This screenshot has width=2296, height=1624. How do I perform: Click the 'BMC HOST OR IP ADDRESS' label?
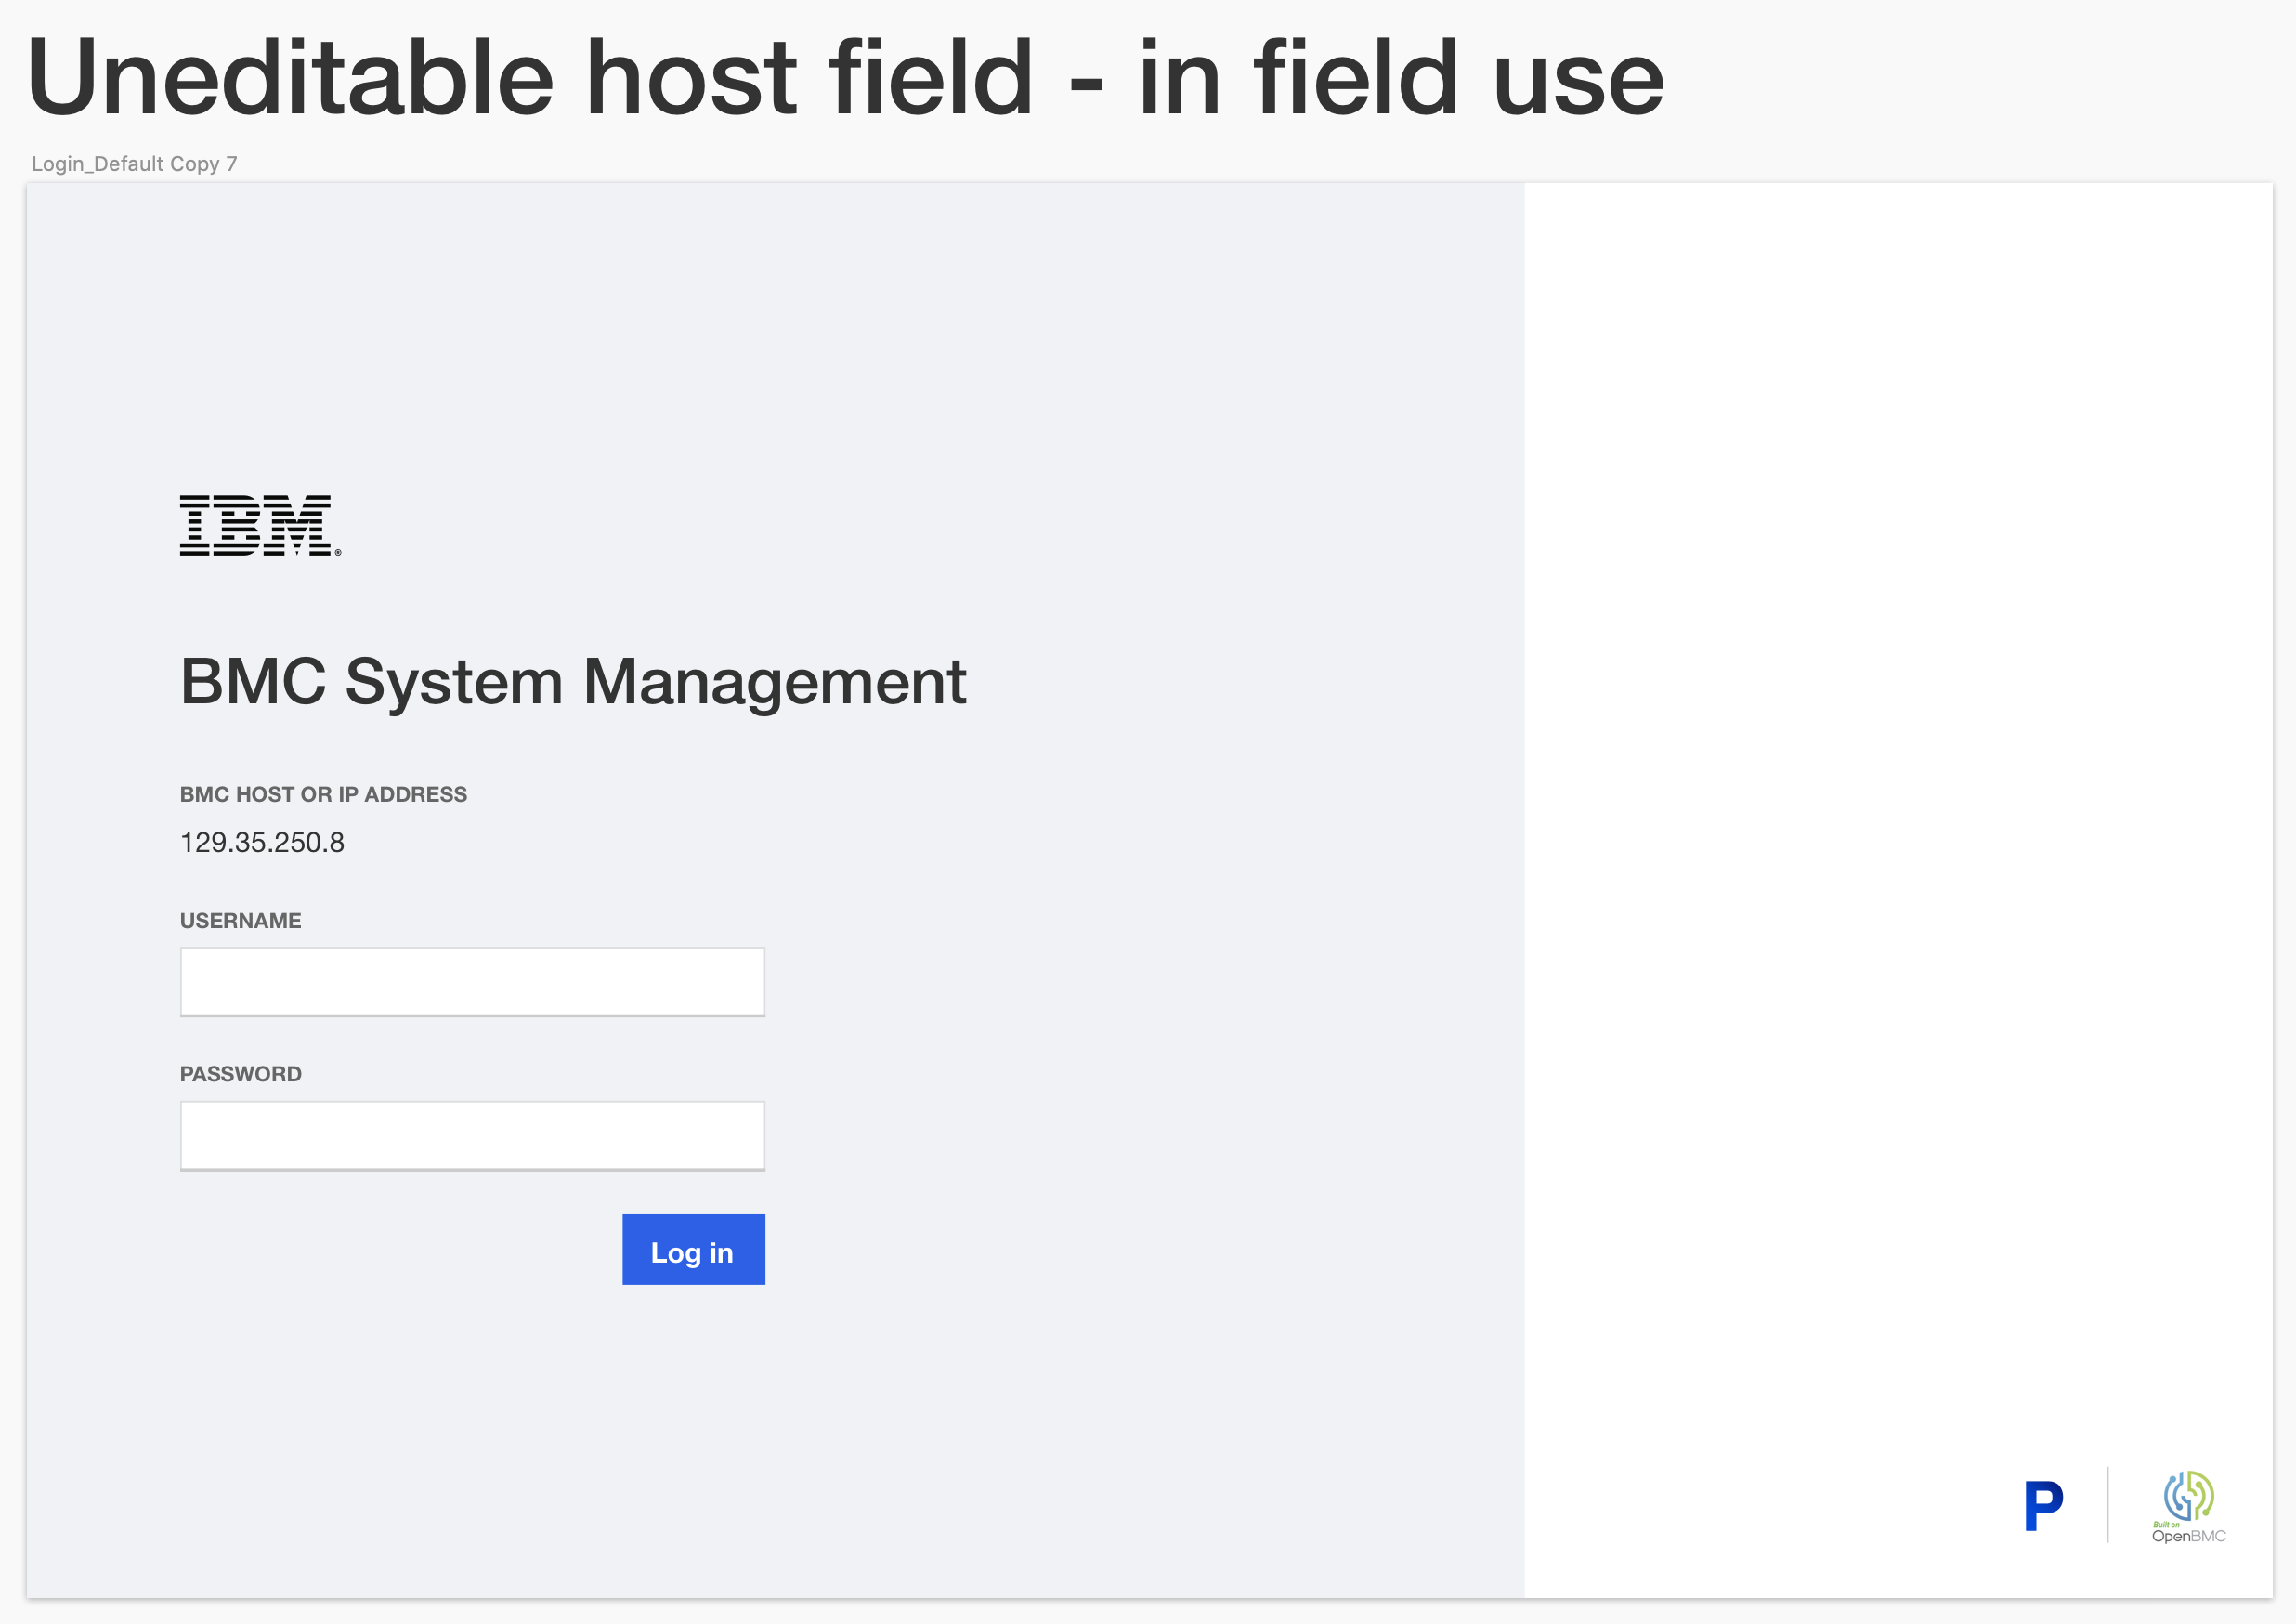(322, 794)
